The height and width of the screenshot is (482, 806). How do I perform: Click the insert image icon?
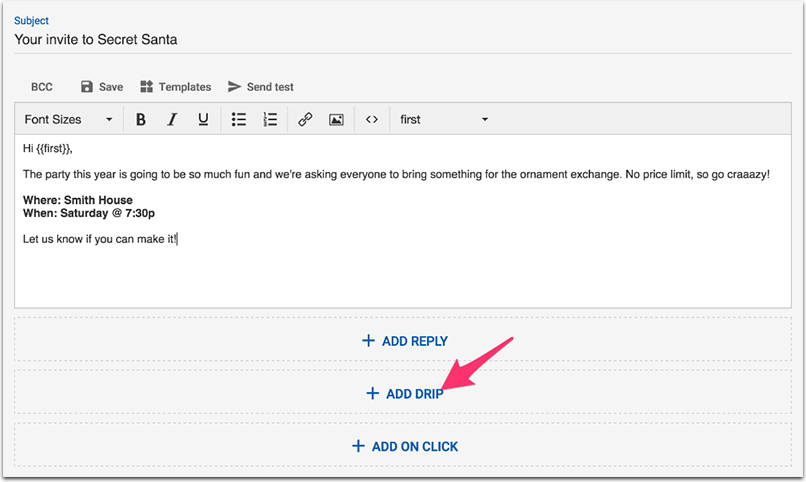337,119
